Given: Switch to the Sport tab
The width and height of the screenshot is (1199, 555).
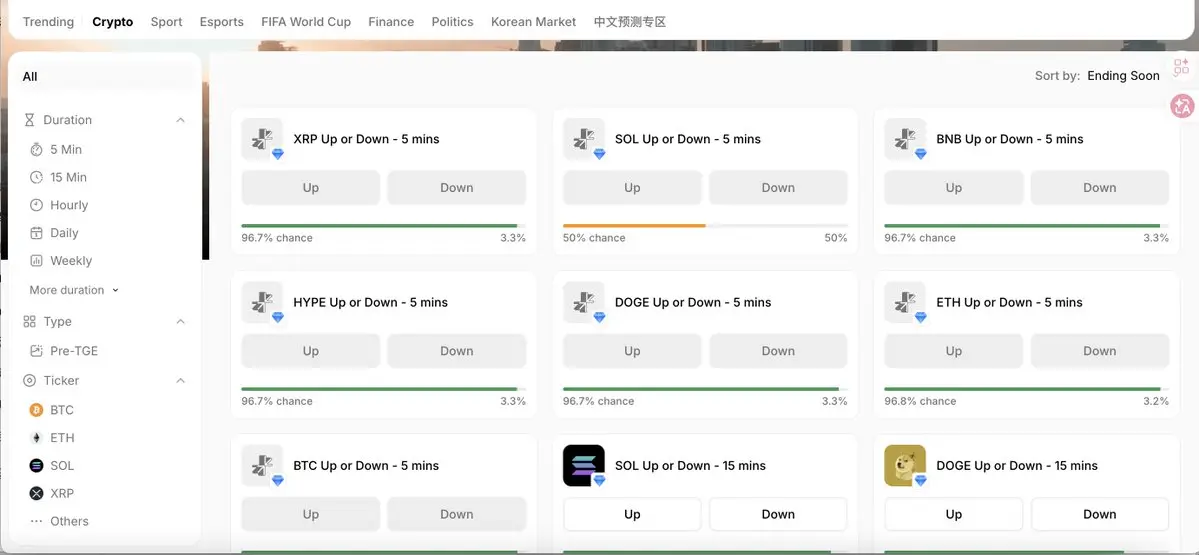Looking at the screenshot, I should pos(166,22).
